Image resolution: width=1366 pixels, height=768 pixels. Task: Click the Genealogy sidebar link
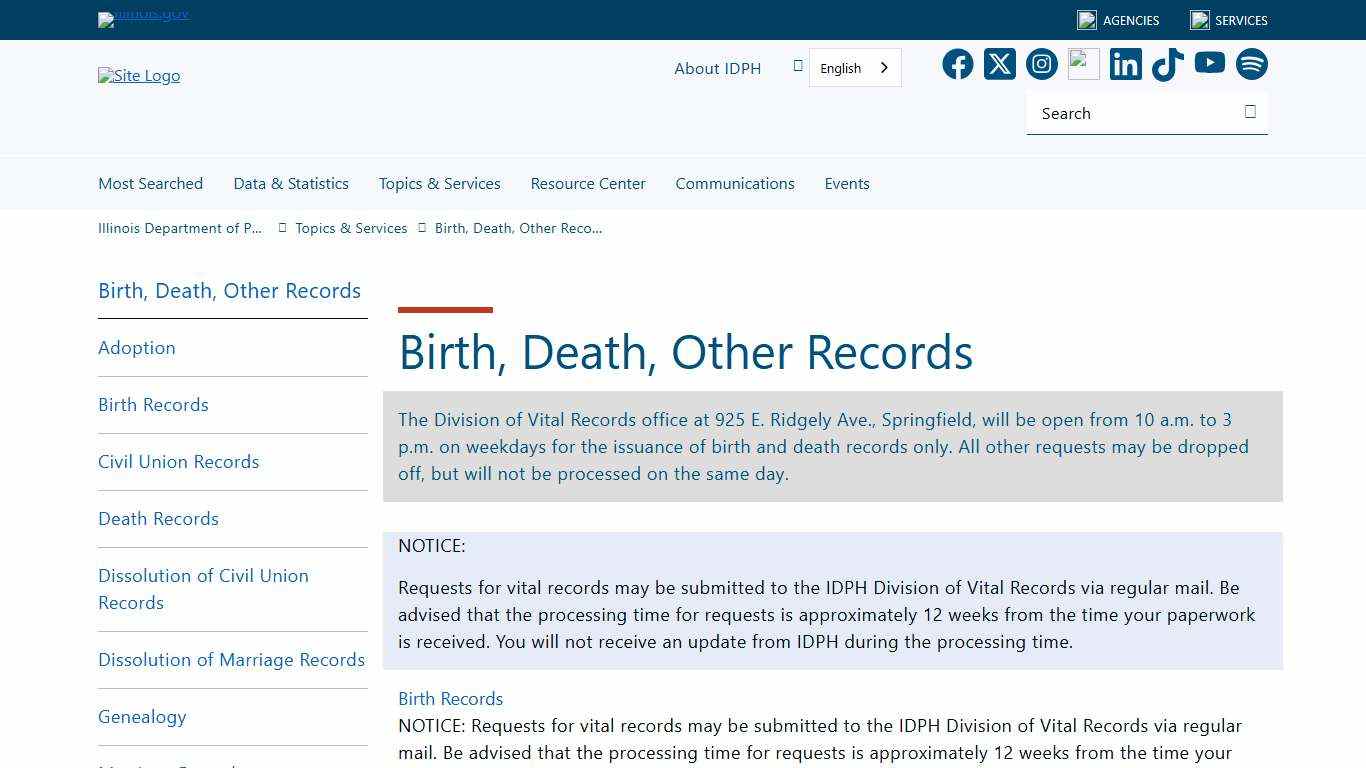point(142,716)
